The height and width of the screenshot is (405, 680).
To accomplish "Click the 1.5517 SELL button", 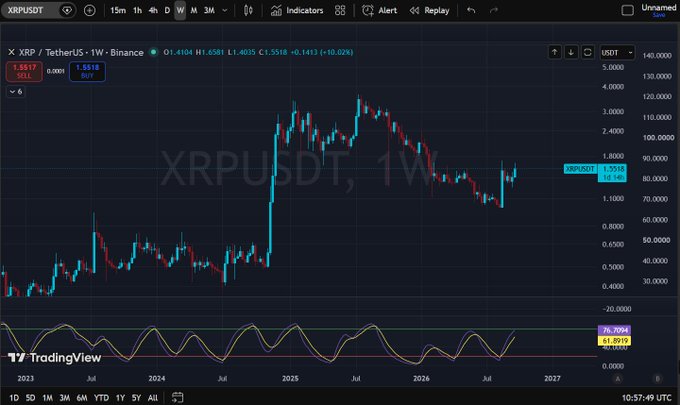I will point(24,71).
